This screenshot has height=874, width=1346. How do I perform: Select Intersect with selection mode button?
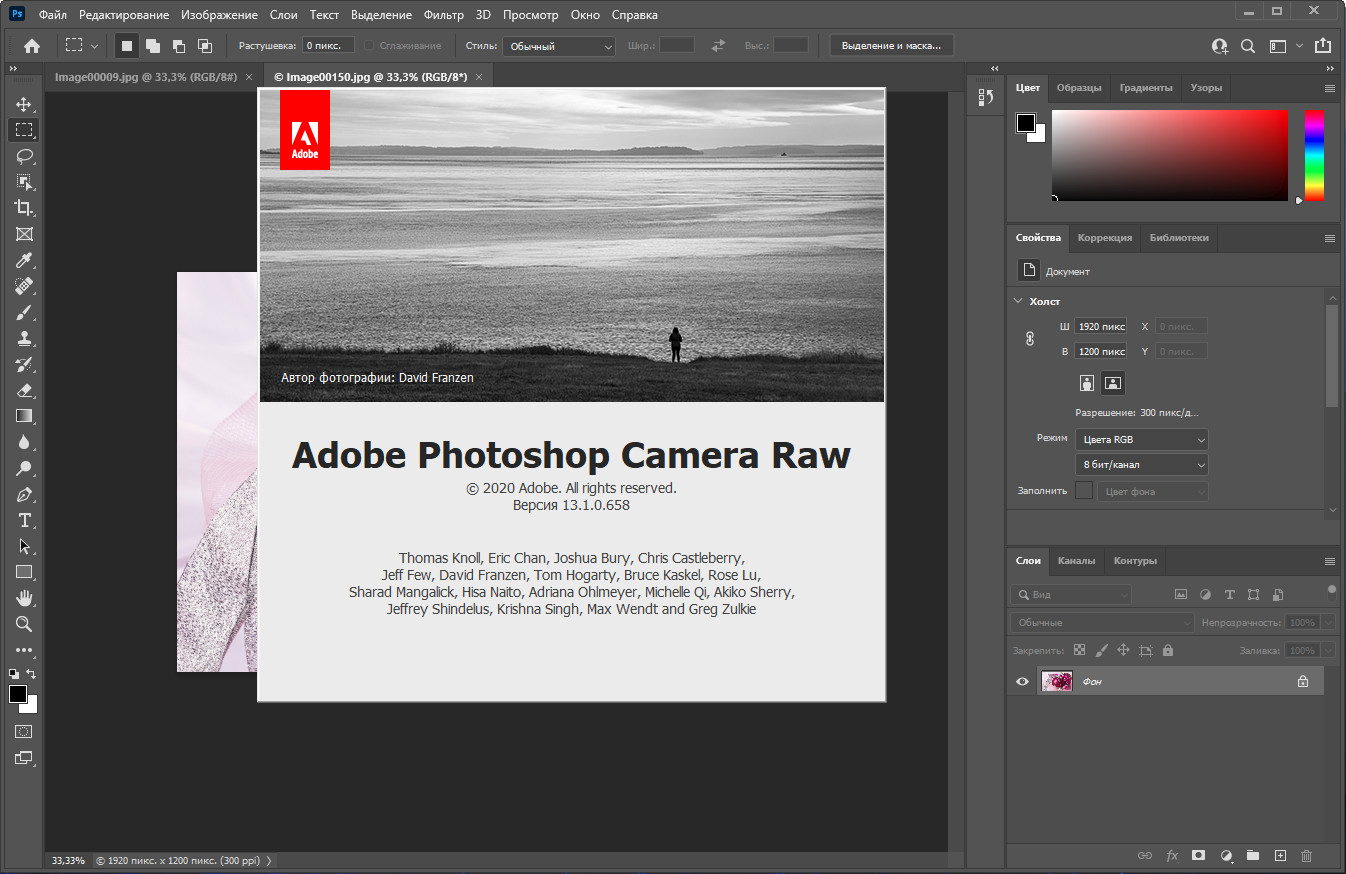point(205,46)
